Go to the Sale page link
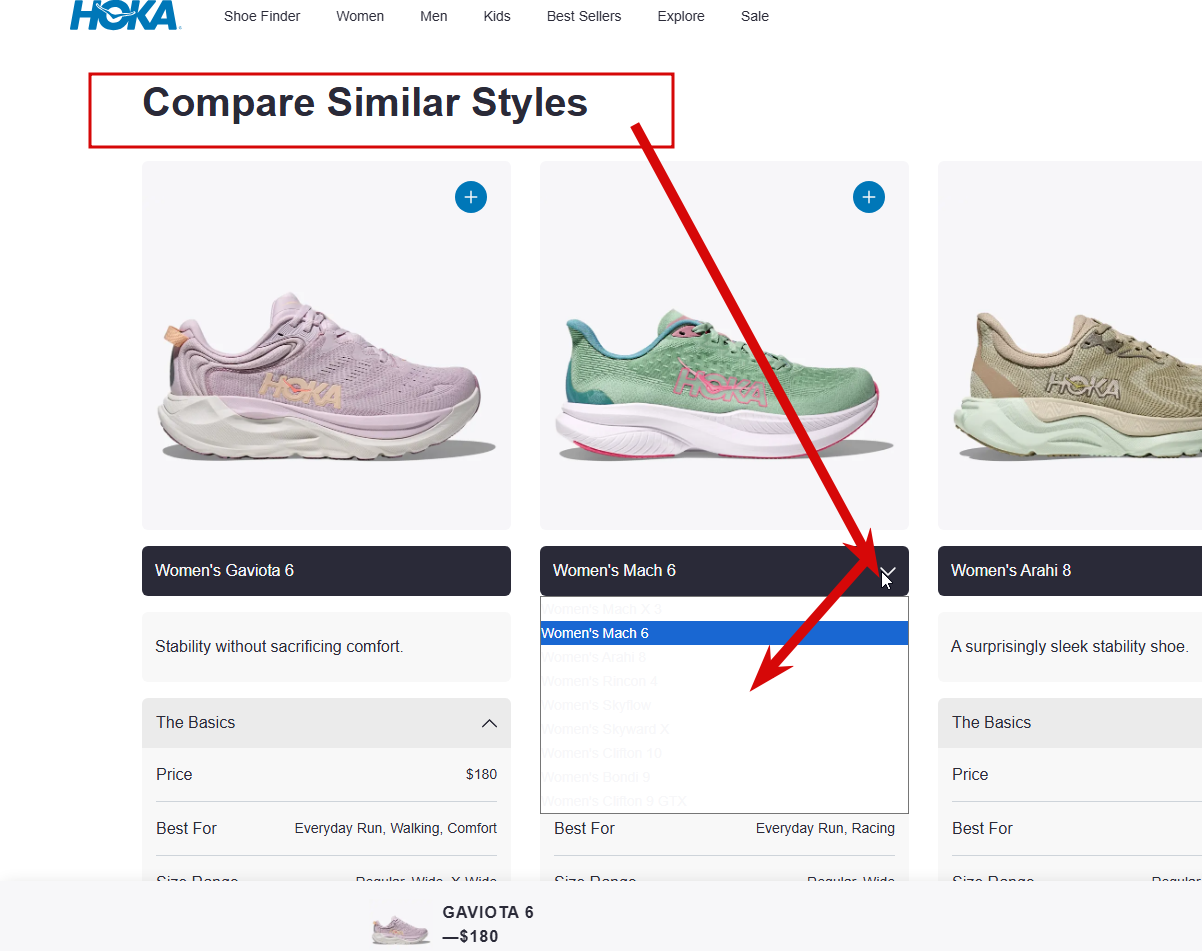Image resolution: width=1202 pixels, height=951 pixels. click(x=755, y=16)
